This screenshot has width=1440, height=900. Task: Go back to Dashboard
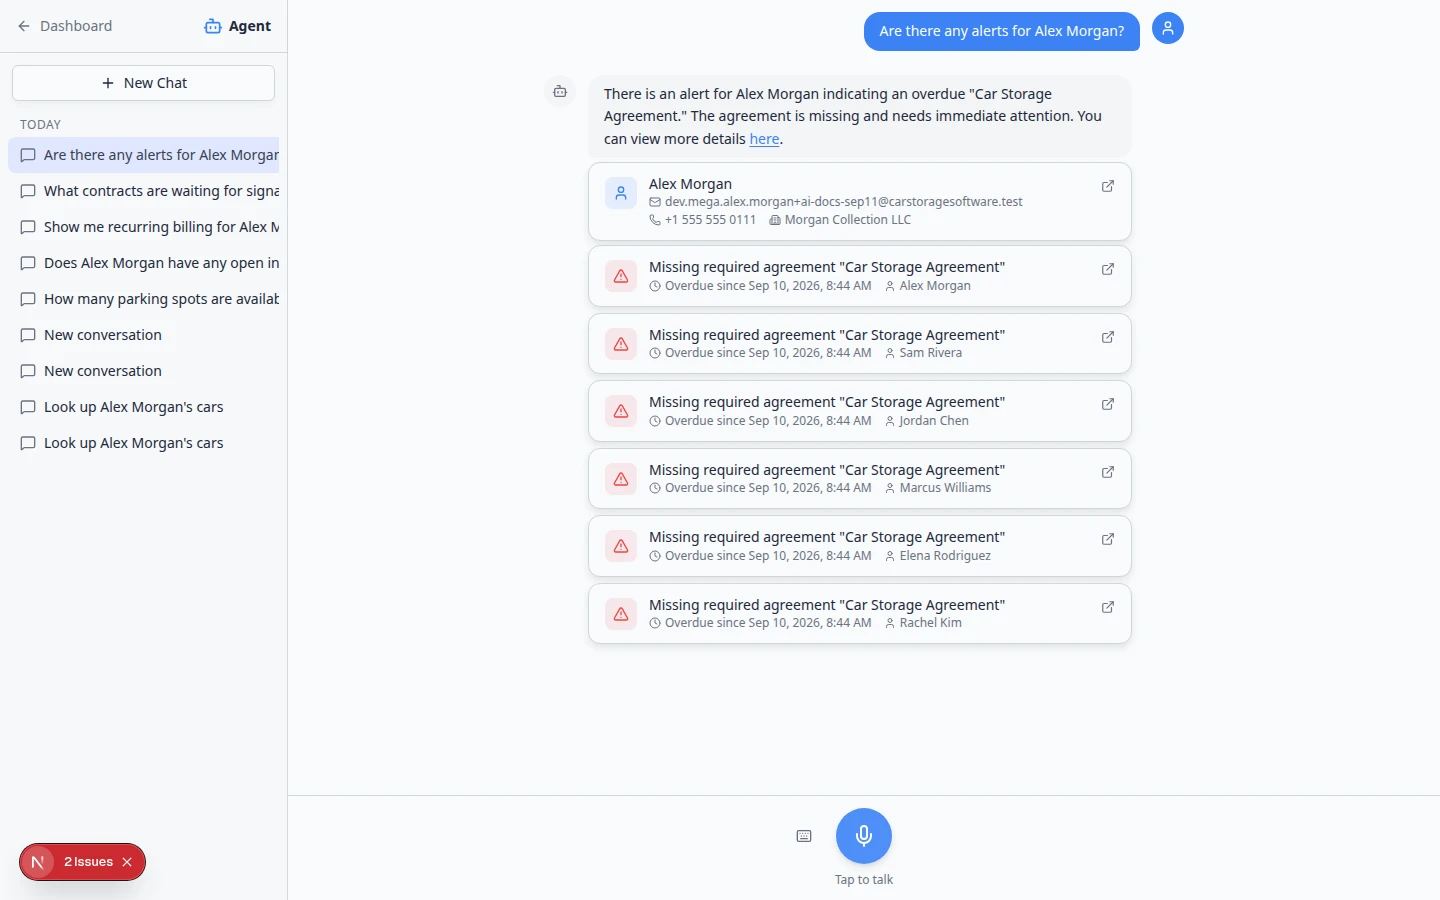click(x=65, y=26)
